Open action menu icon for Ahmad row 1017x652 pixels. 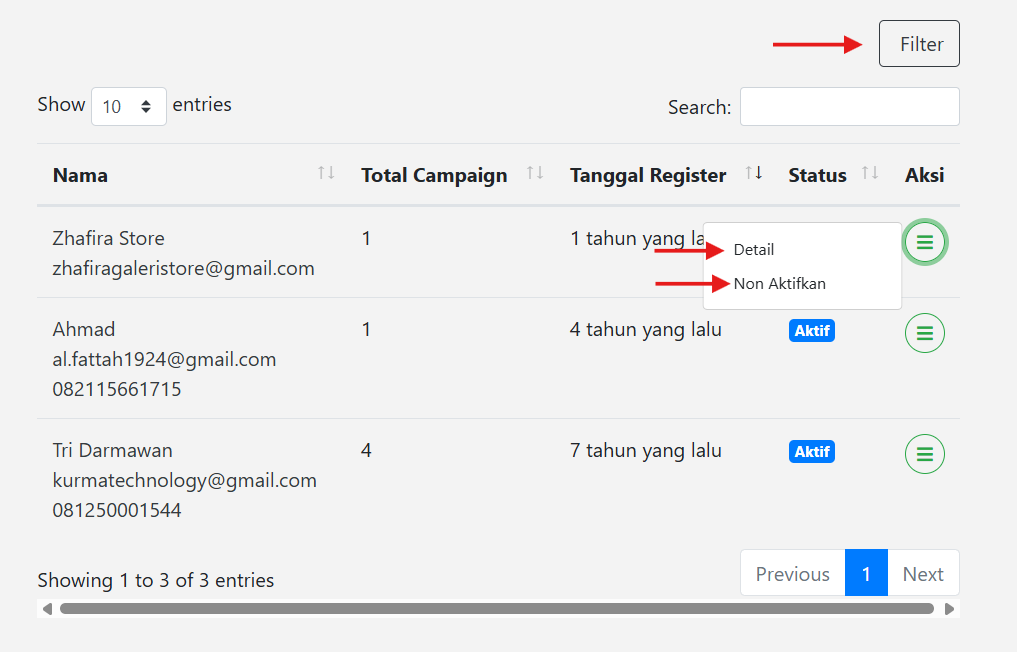point(924,333)
